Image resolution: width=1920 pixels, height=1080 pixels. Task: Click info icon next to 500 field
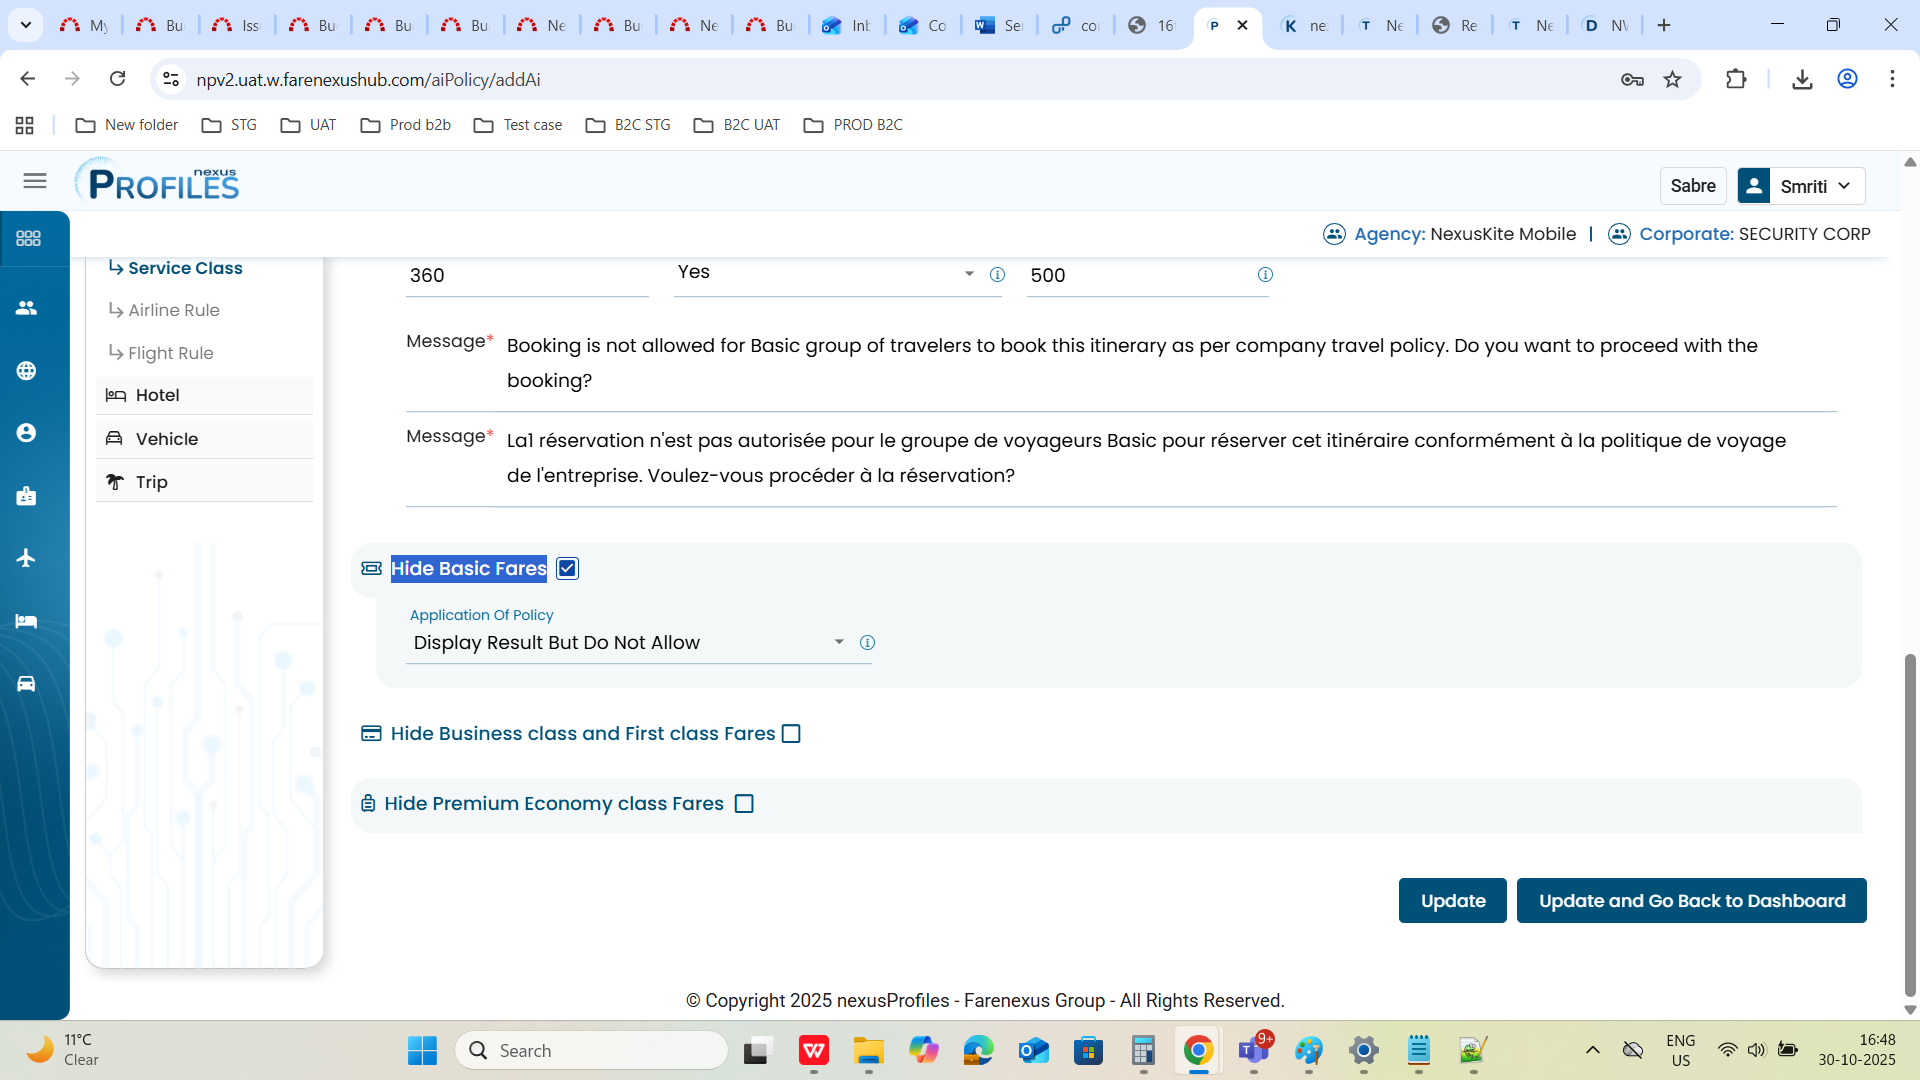[x=1265, y=275]
